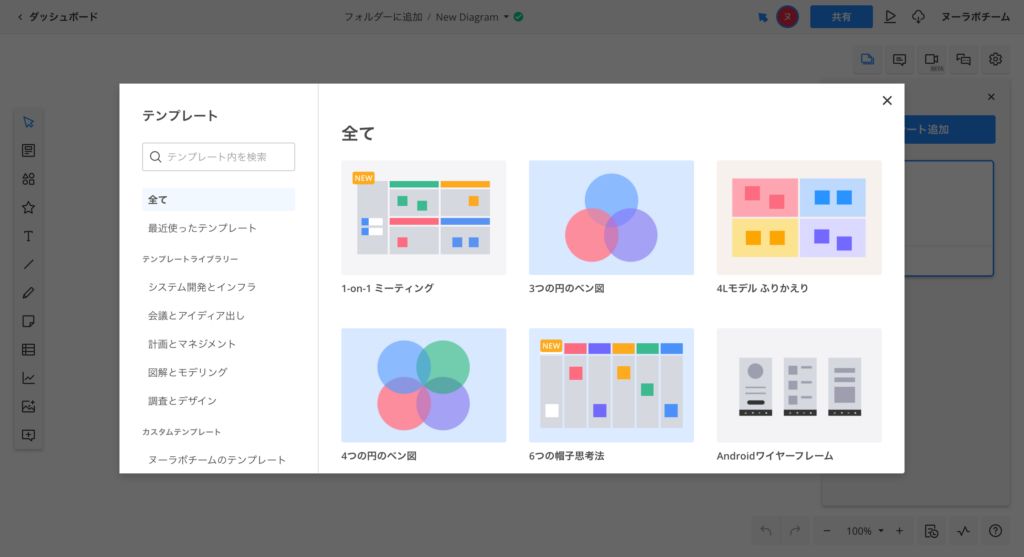Select 最近使ったテンプレート in sidebar
Viewport: 1024px width, 557px height.
202,228
